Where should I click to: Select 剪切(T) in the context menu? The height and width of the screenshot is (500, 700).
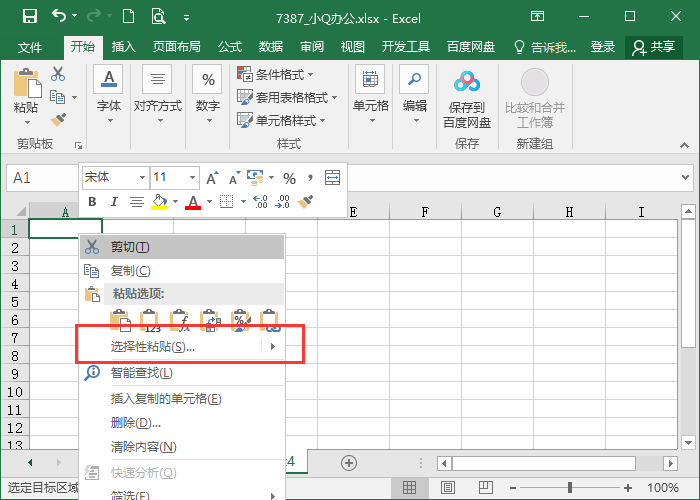point(182,247)
